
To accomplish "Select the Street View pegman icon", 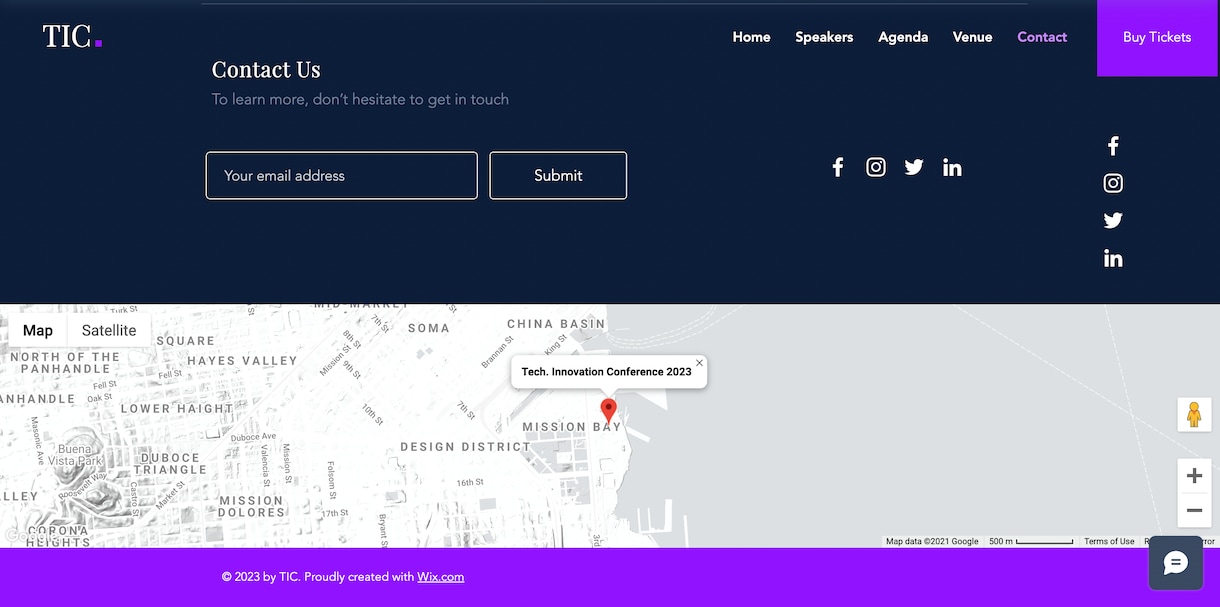I will pyautogui.click(x=1194, y=414).
